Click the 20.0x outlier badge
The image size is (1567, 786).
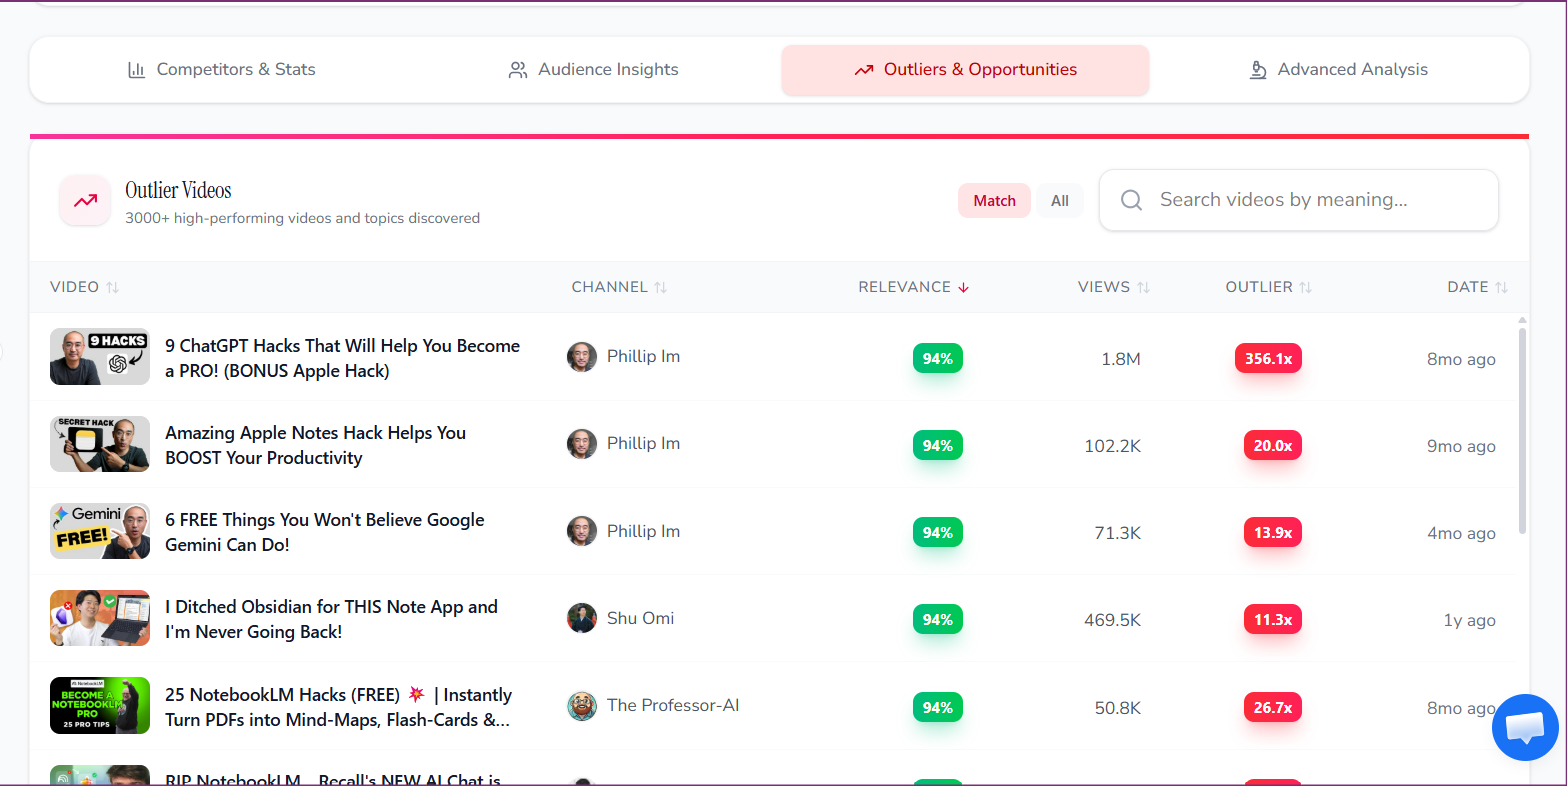[x=1272, y=445]
